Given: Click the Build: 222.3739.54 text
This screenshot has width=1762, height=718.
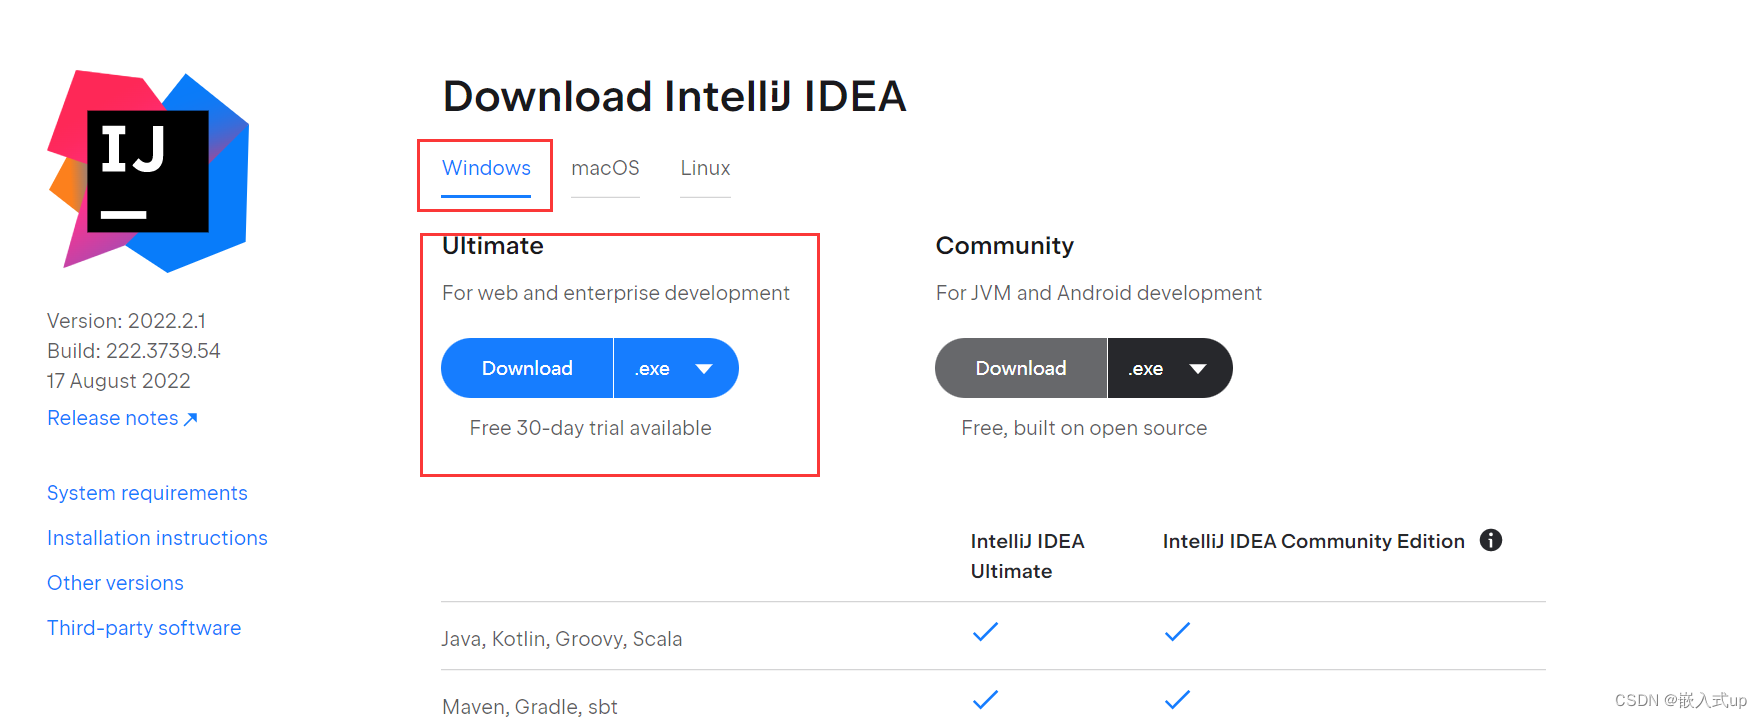Looking at the screenshot, I should pyautogui.click(x=134, y=351).
